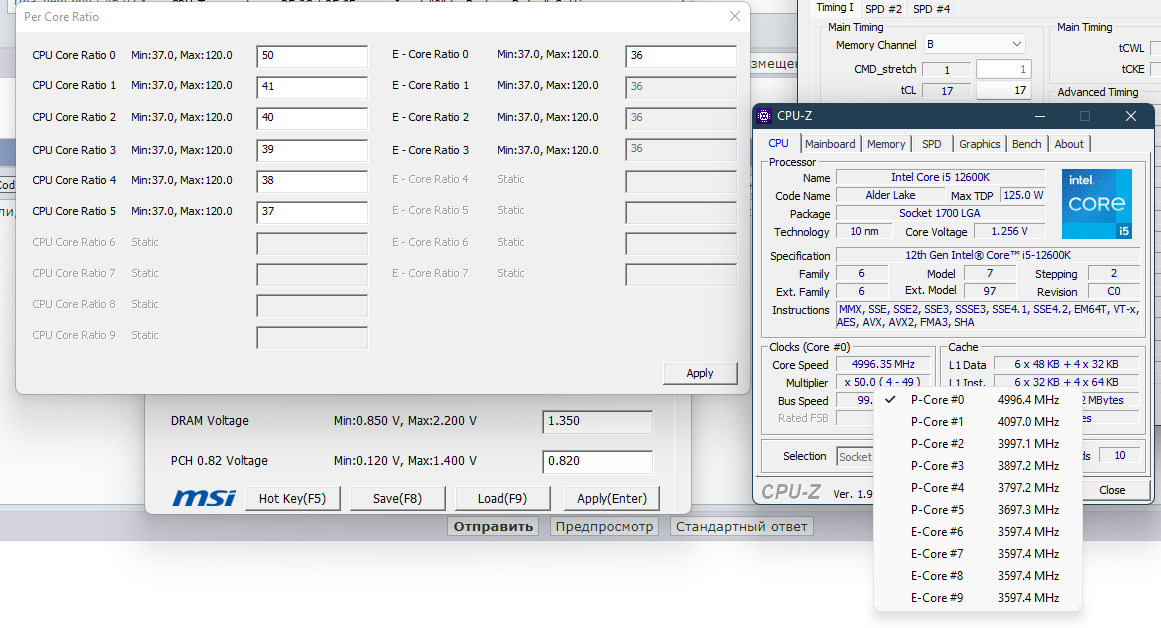Select E-Core #9 menu entry
This screenshot has width=1161, height=628.
click(x=977, y=598)
